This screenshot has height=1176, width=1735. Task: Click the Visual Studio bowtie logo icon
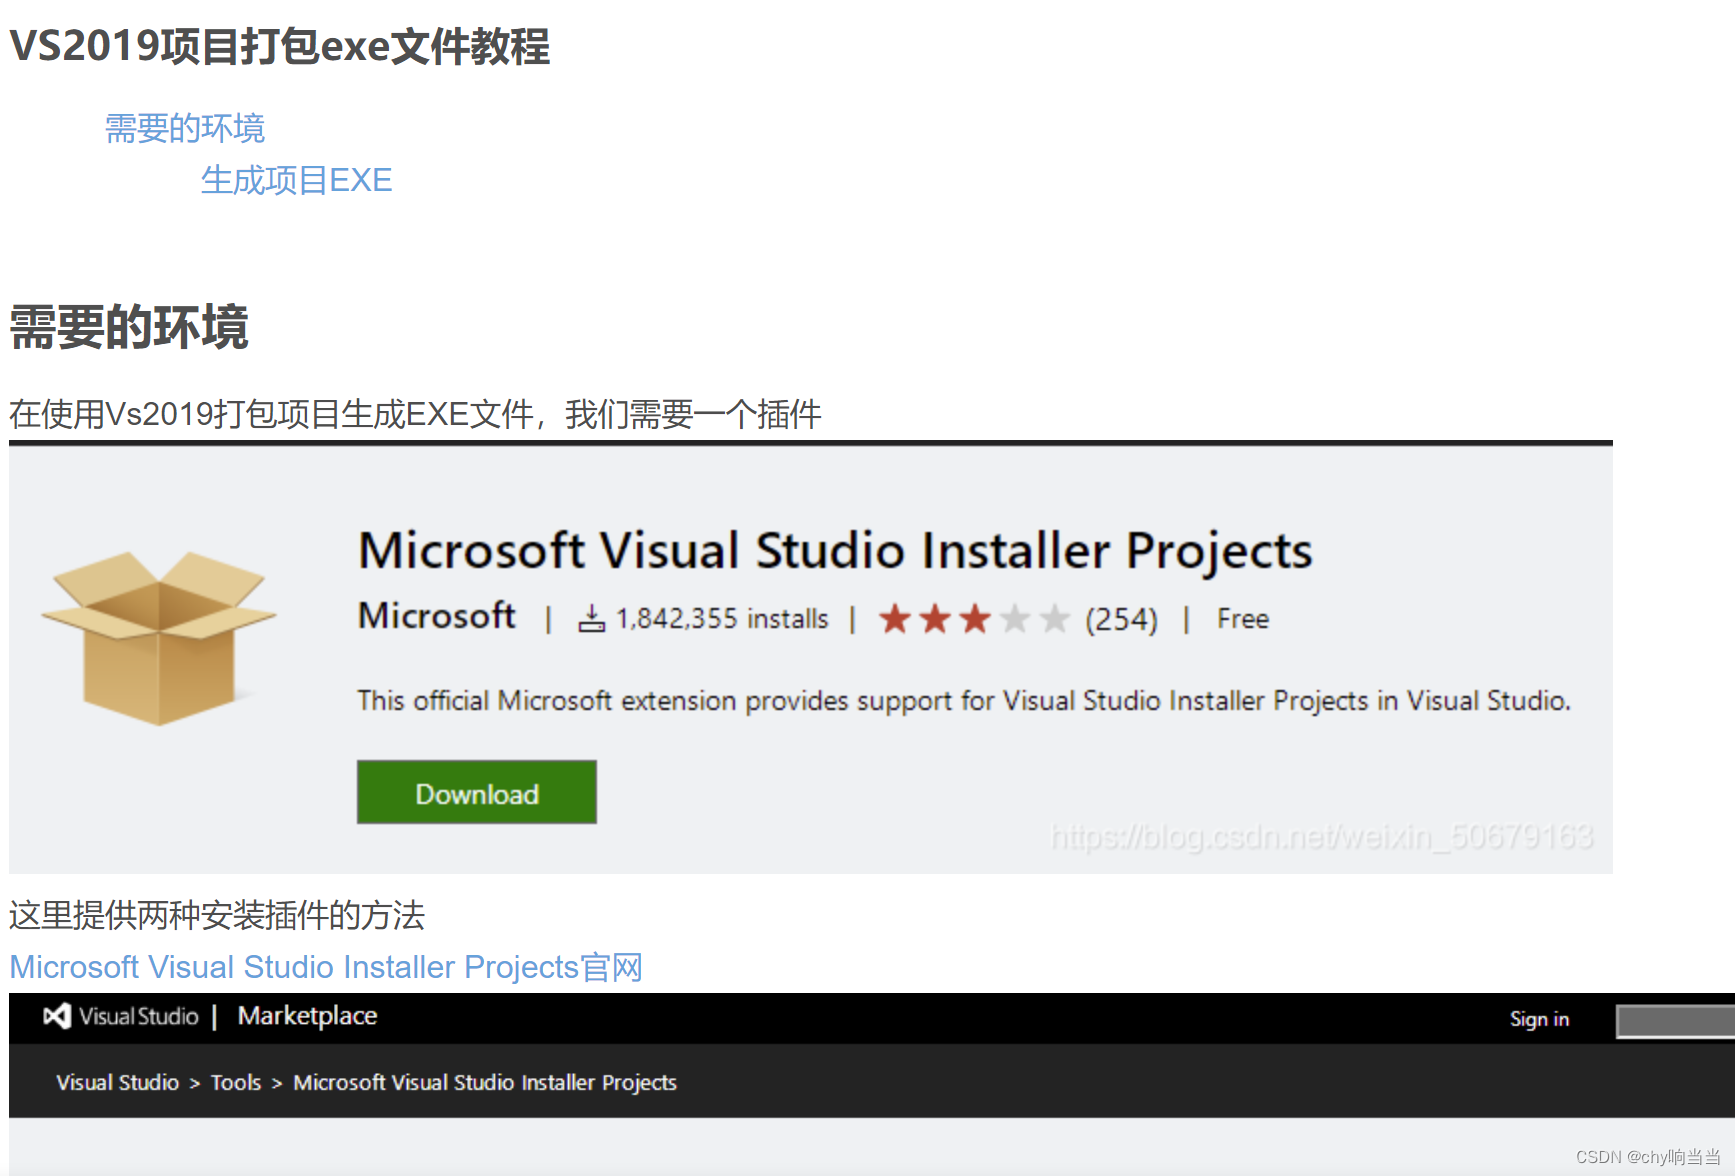[55, 1017]
